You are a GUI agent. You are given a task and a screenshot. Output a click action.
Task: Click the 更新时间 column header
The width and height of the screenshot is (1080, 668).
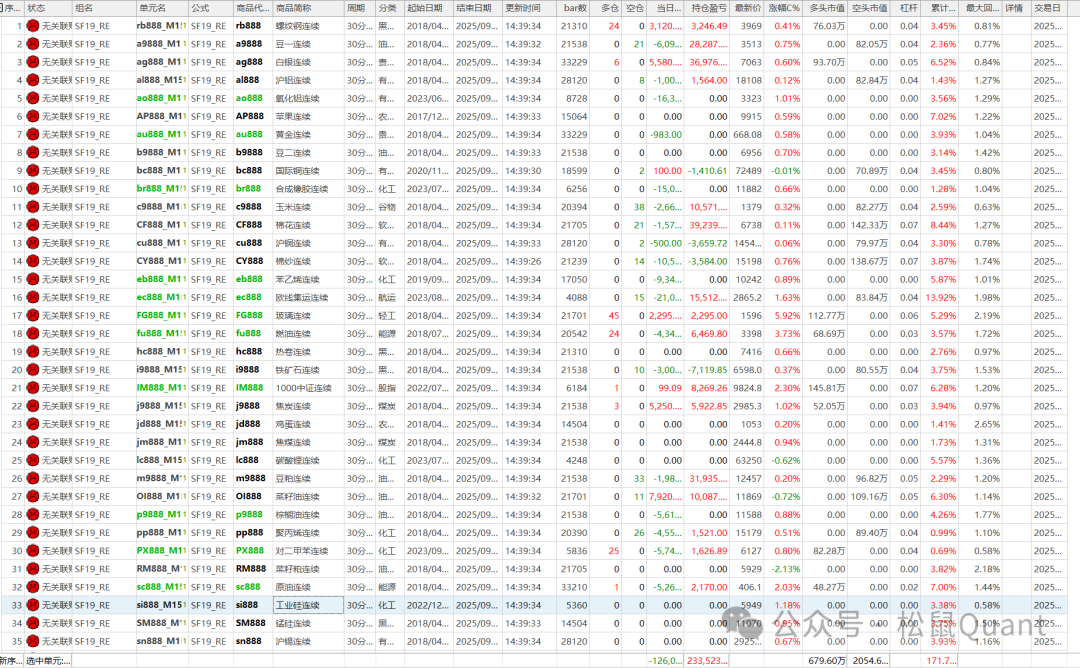tap(526, 8)
